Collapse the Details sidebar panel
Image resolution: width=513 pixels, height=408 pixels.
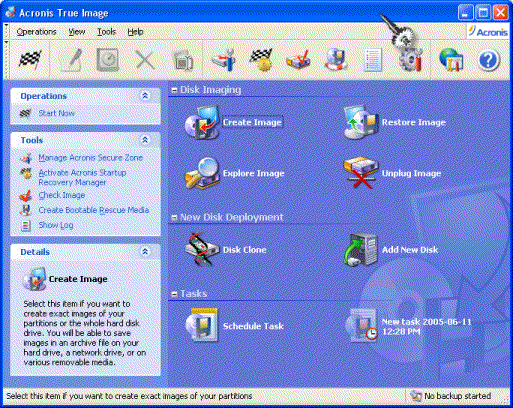[145, 252]
